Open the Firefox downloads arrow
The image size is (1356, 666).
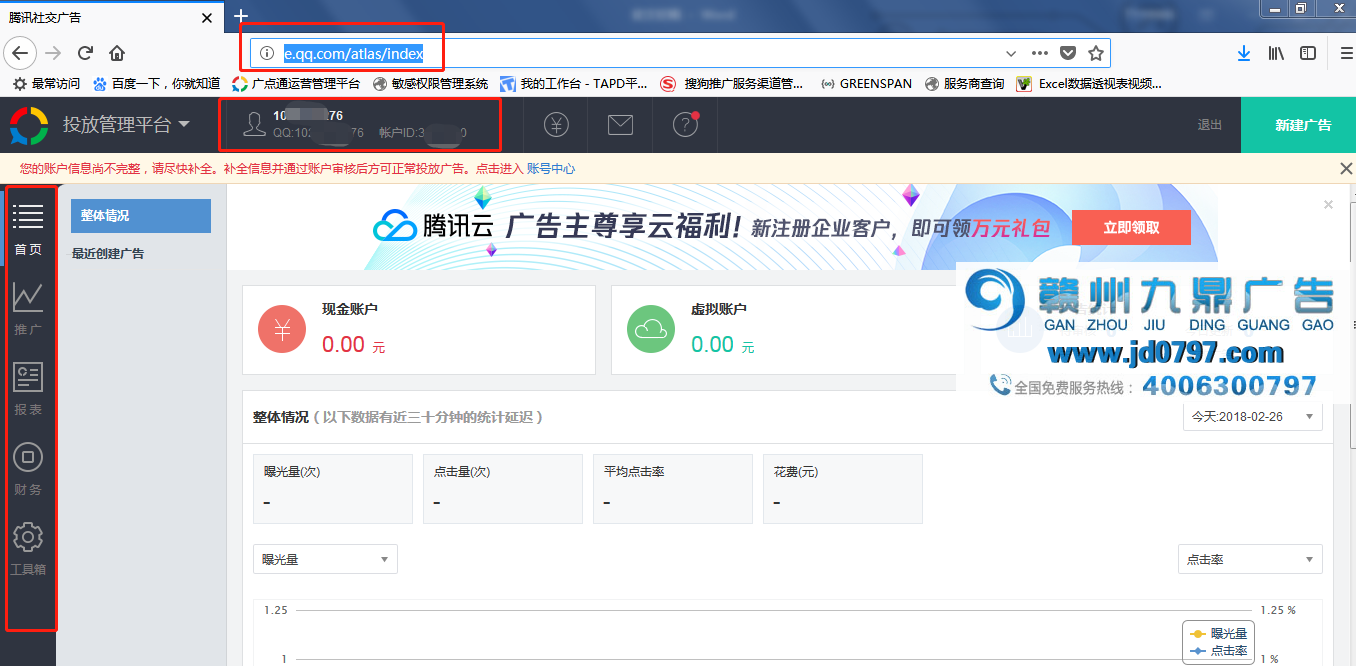1244,53
